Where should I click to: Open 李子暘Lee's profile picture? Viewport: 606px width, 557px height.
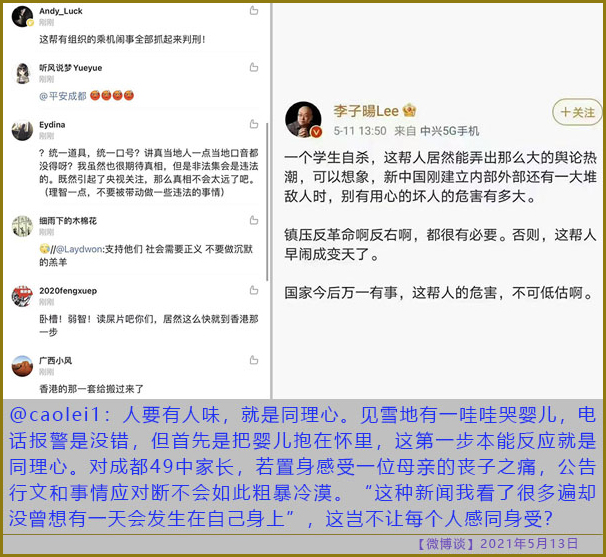click(x=303, y=119)
